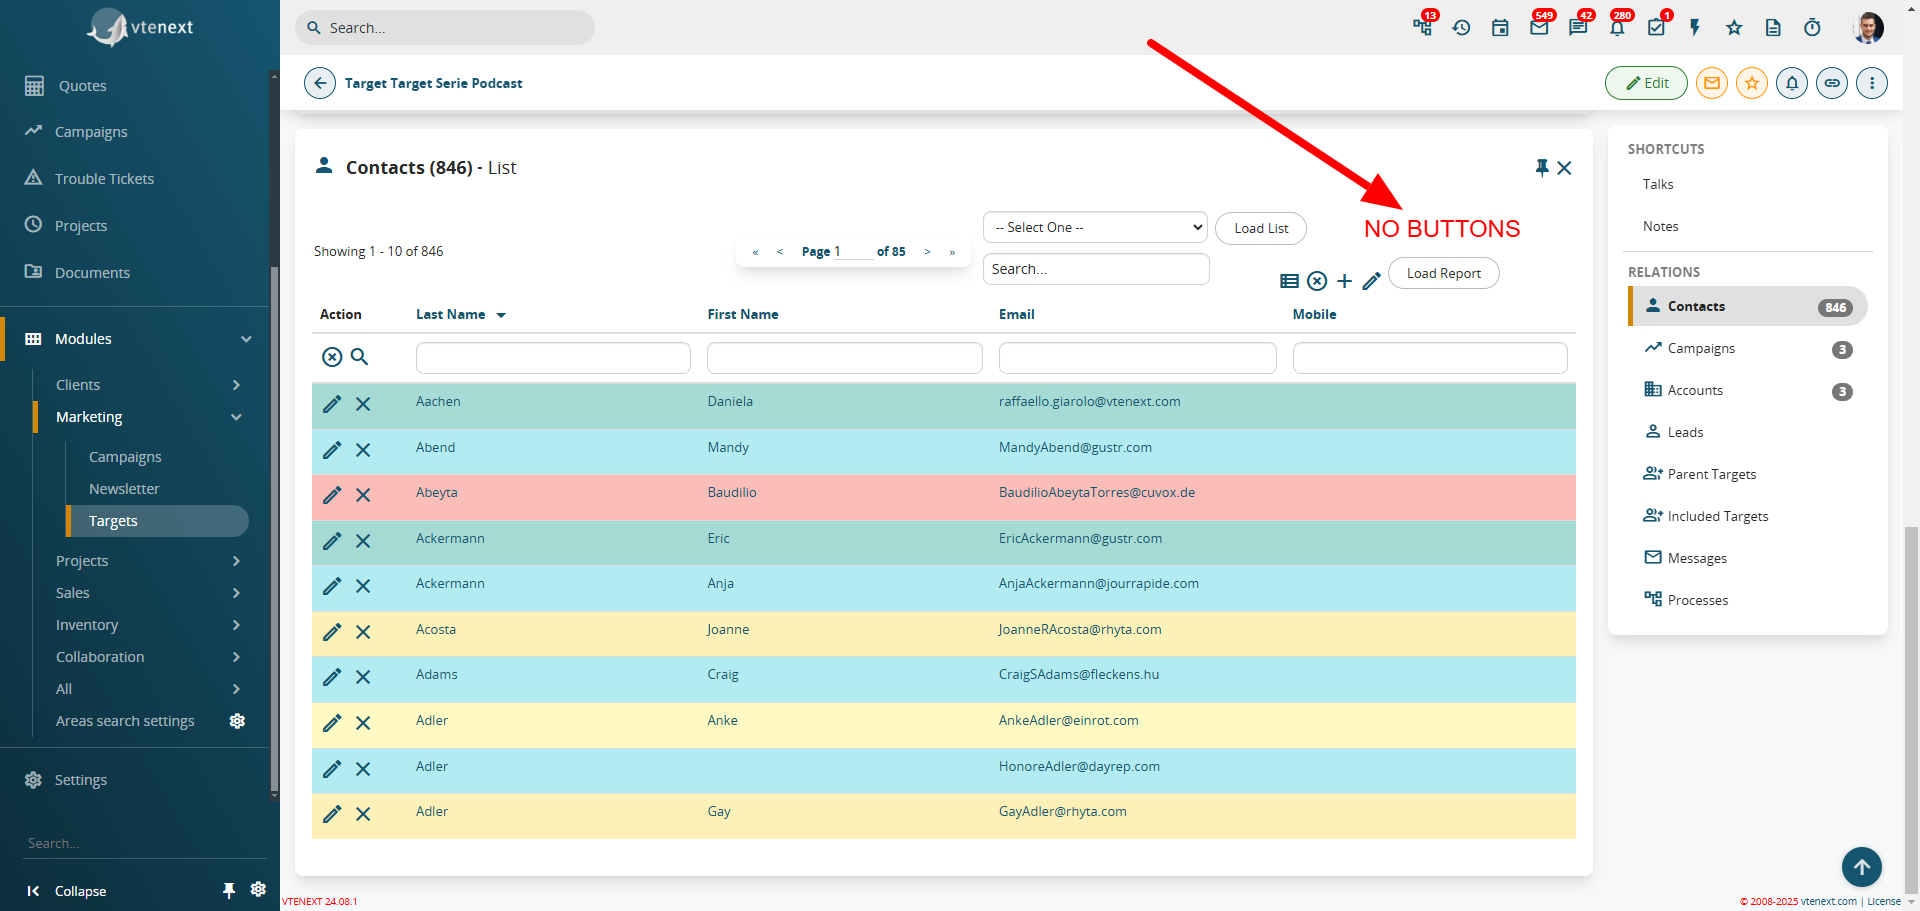1920x911 pixels.
Task: Open Newsletter under Marketing
Action: coord(124,489)
